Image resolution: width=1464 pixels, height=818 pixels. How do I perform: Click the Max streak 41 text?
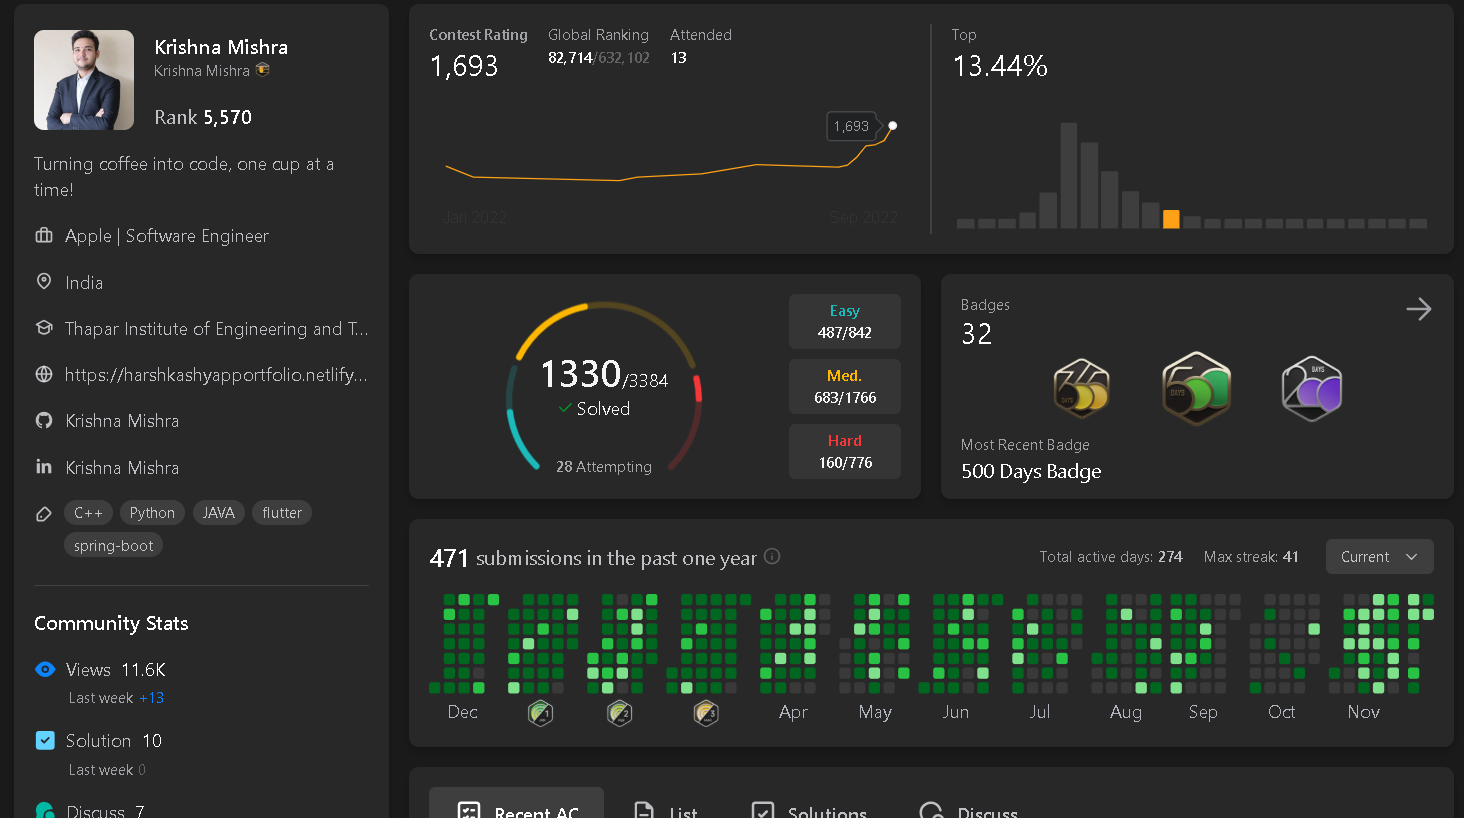[1251, 557]
